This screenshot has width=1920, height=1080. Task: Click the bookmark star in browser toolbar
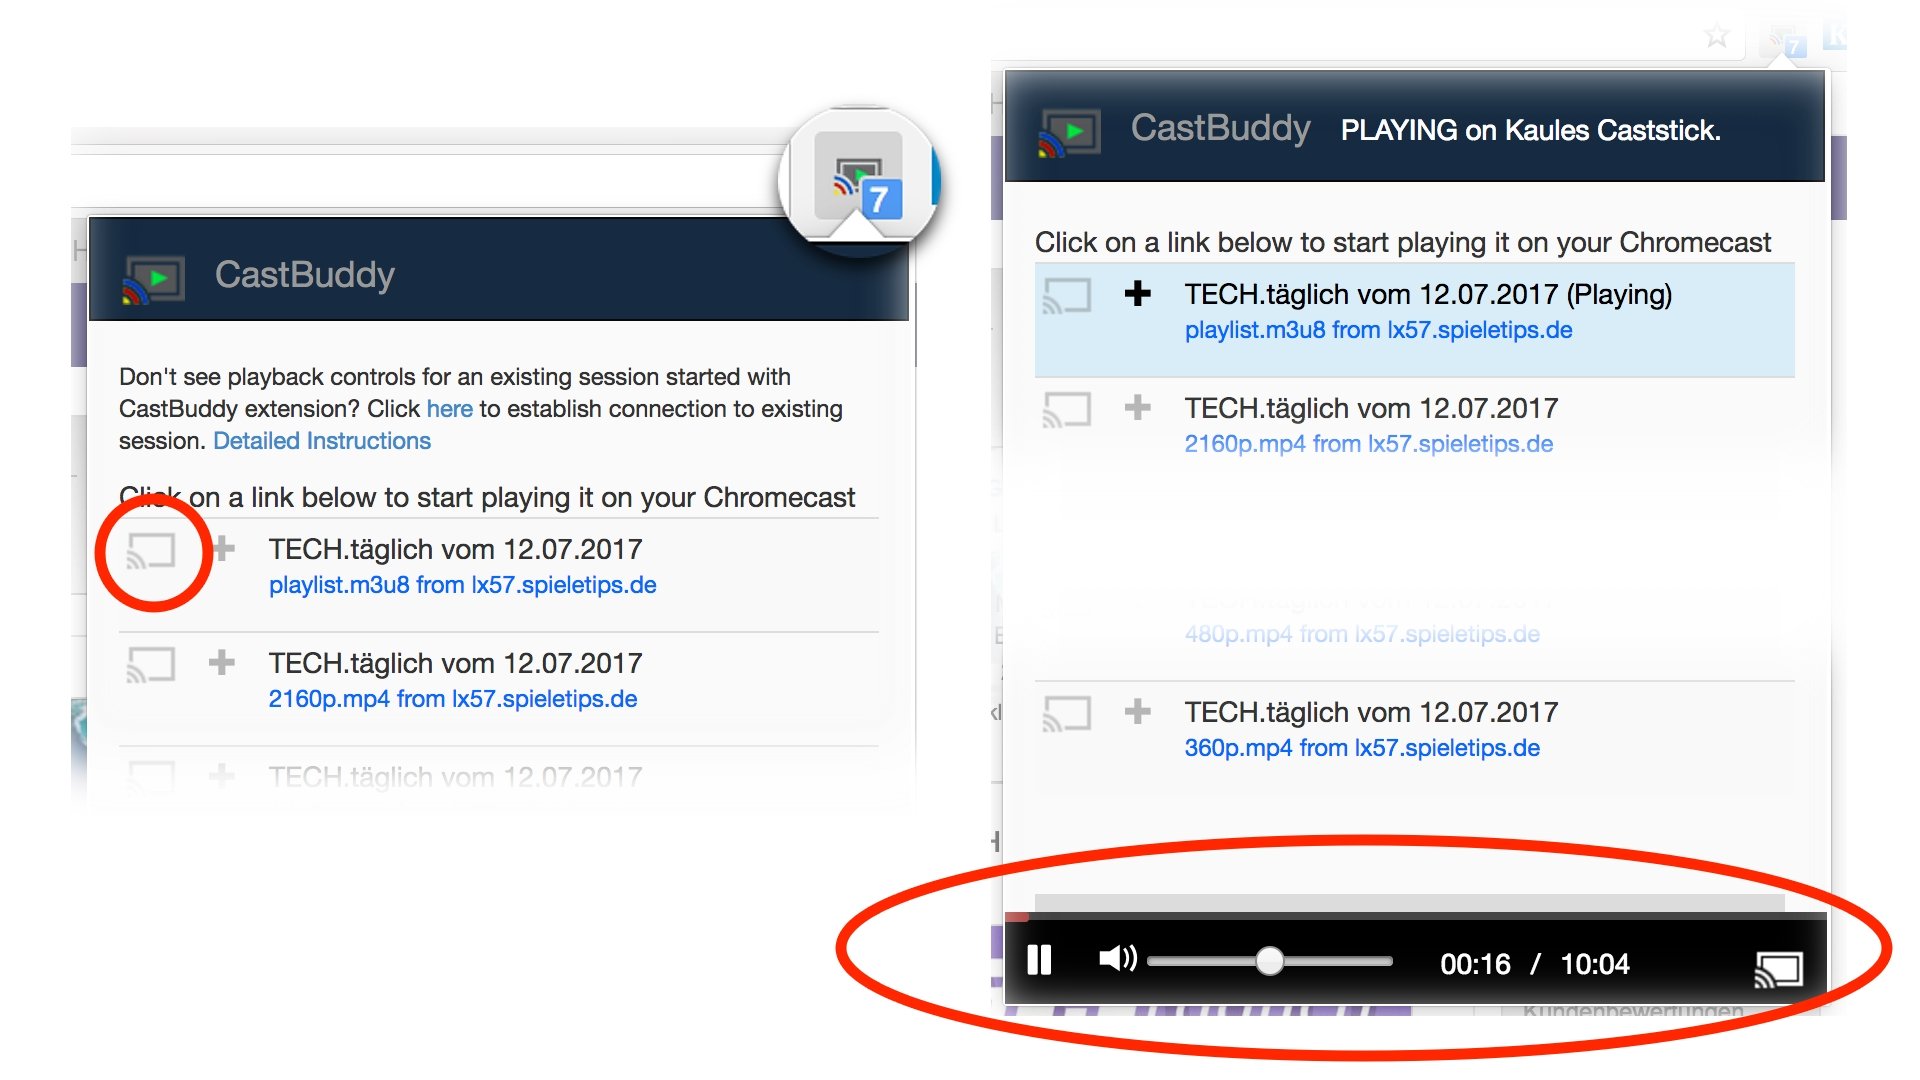tap(1717, 37)
